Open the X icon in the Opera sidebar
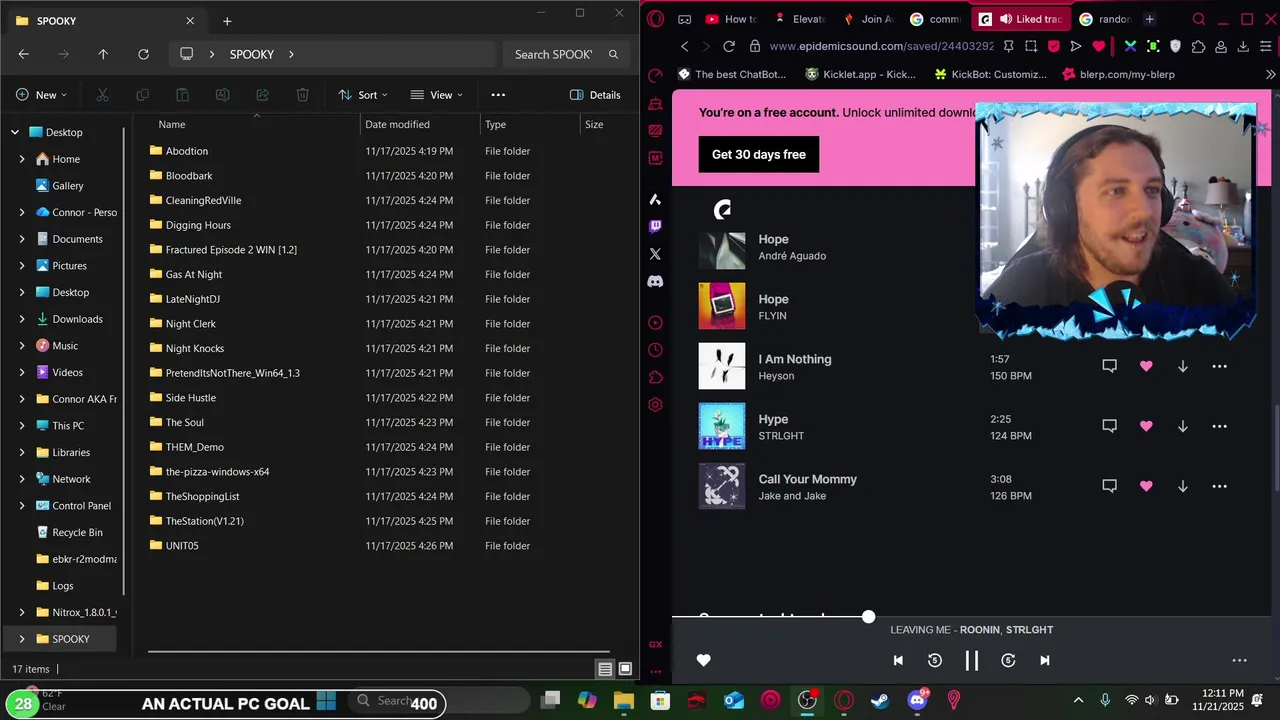The image size is (1280, 720). click(x=655, y=254)
